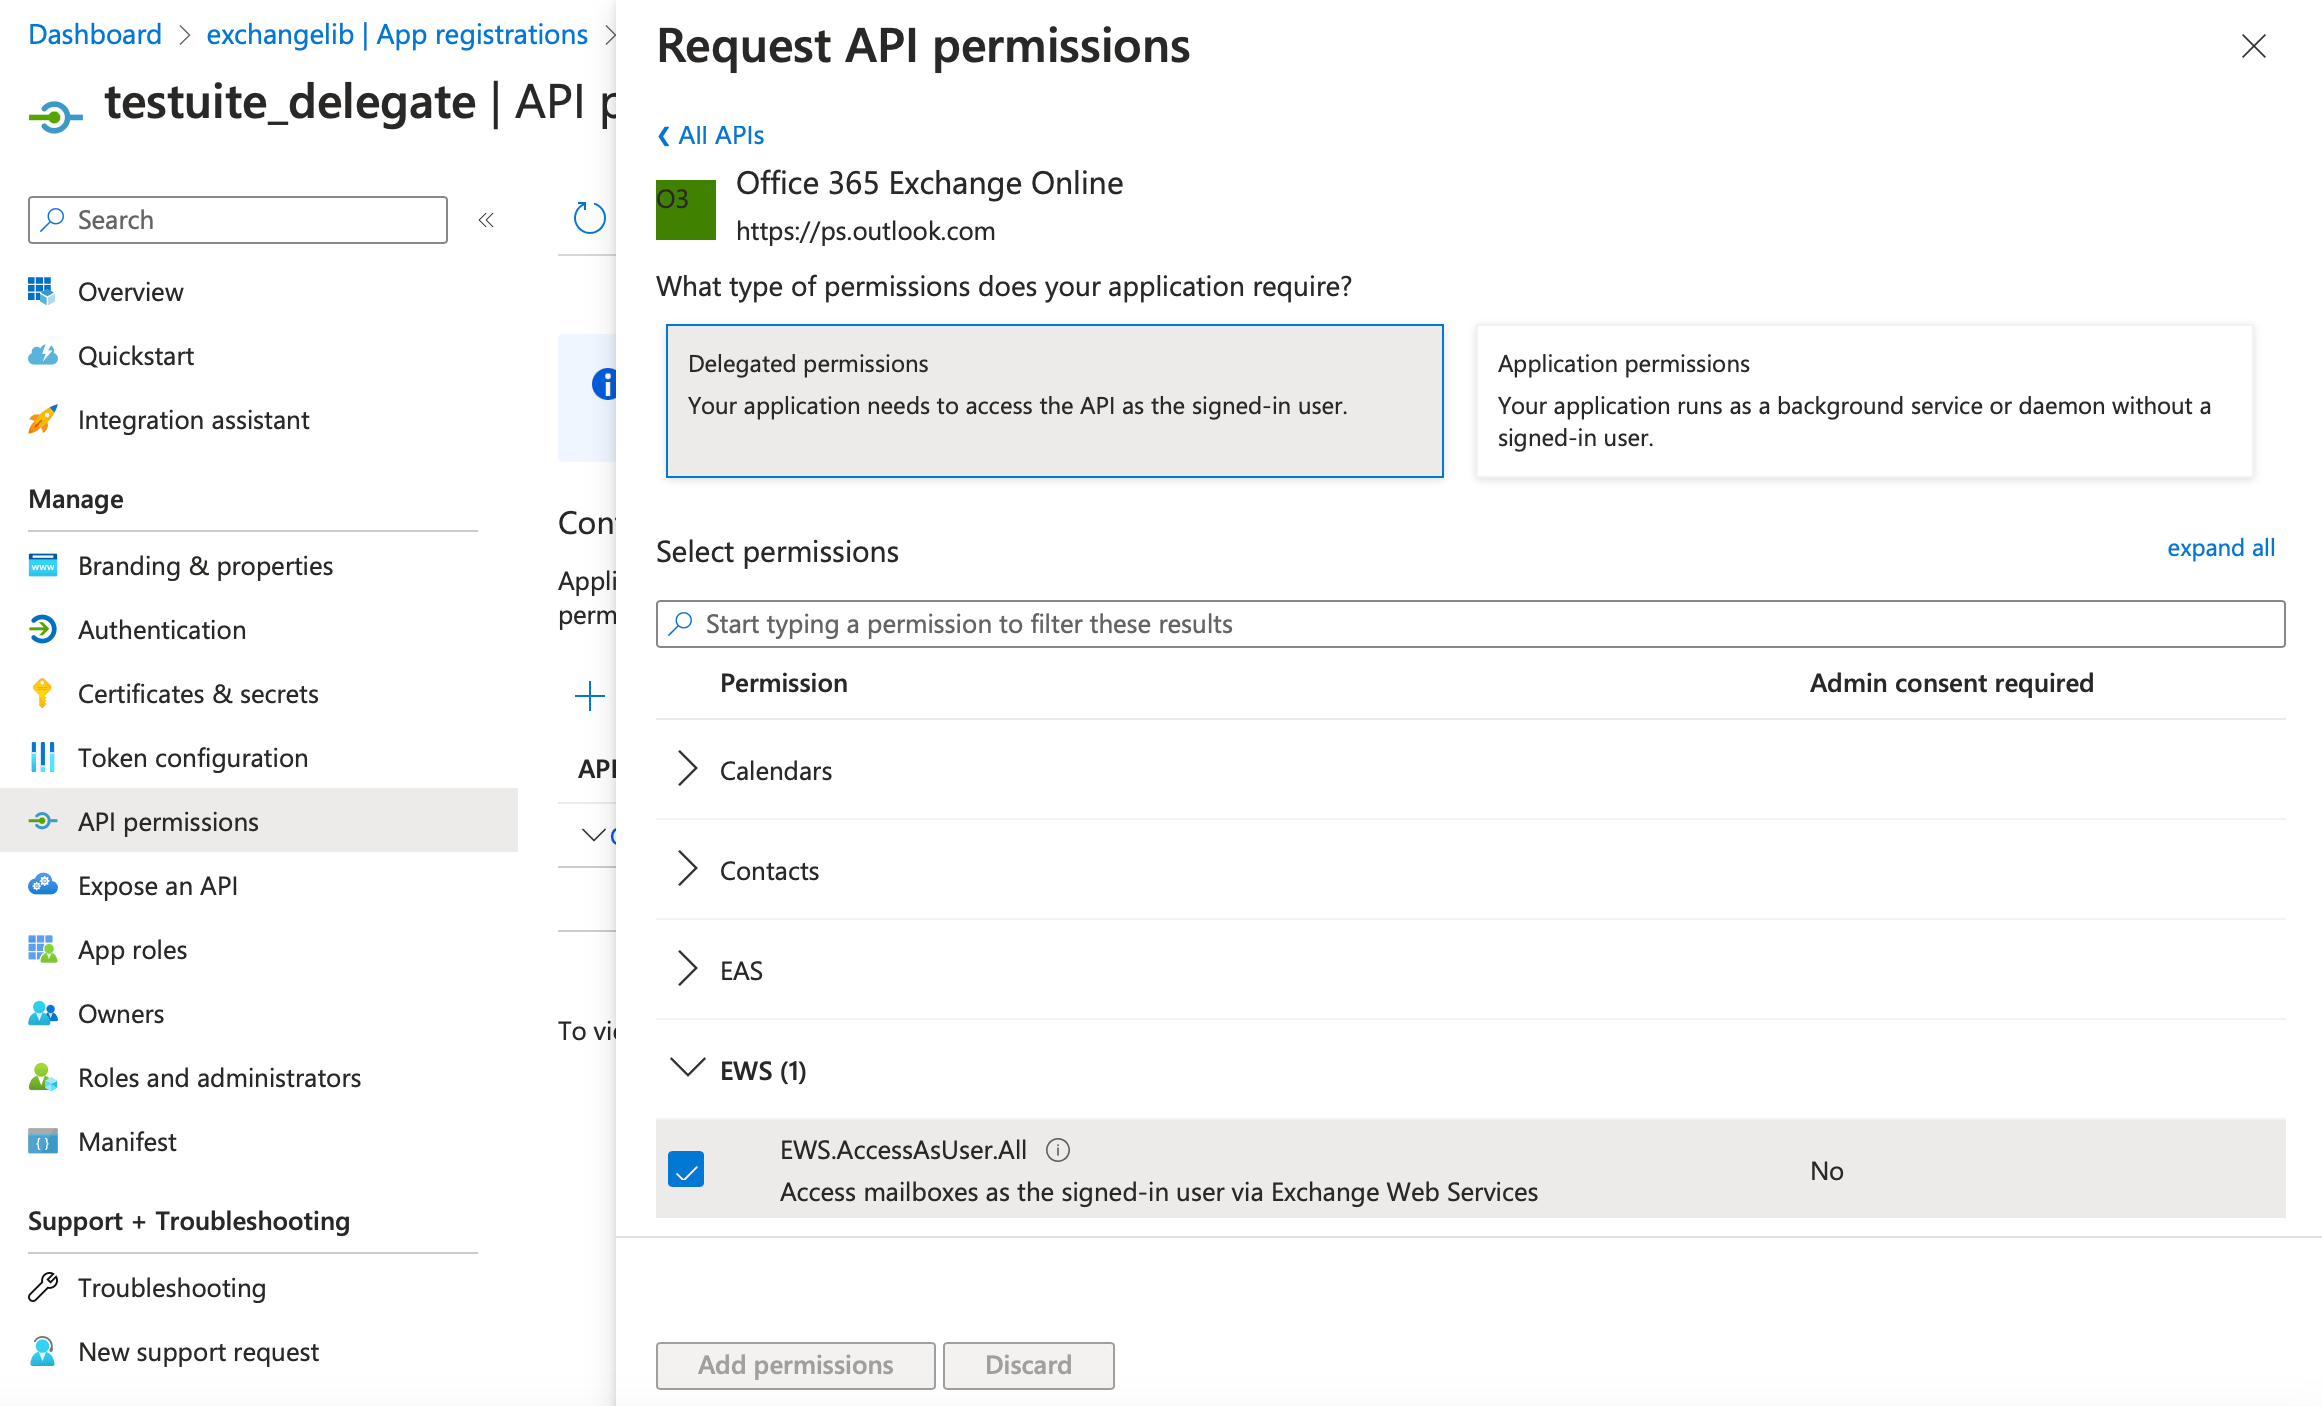This screenshot has width=2322, height=1406.
Task: Expand the Calendars permission group
Action: point(687,769)
